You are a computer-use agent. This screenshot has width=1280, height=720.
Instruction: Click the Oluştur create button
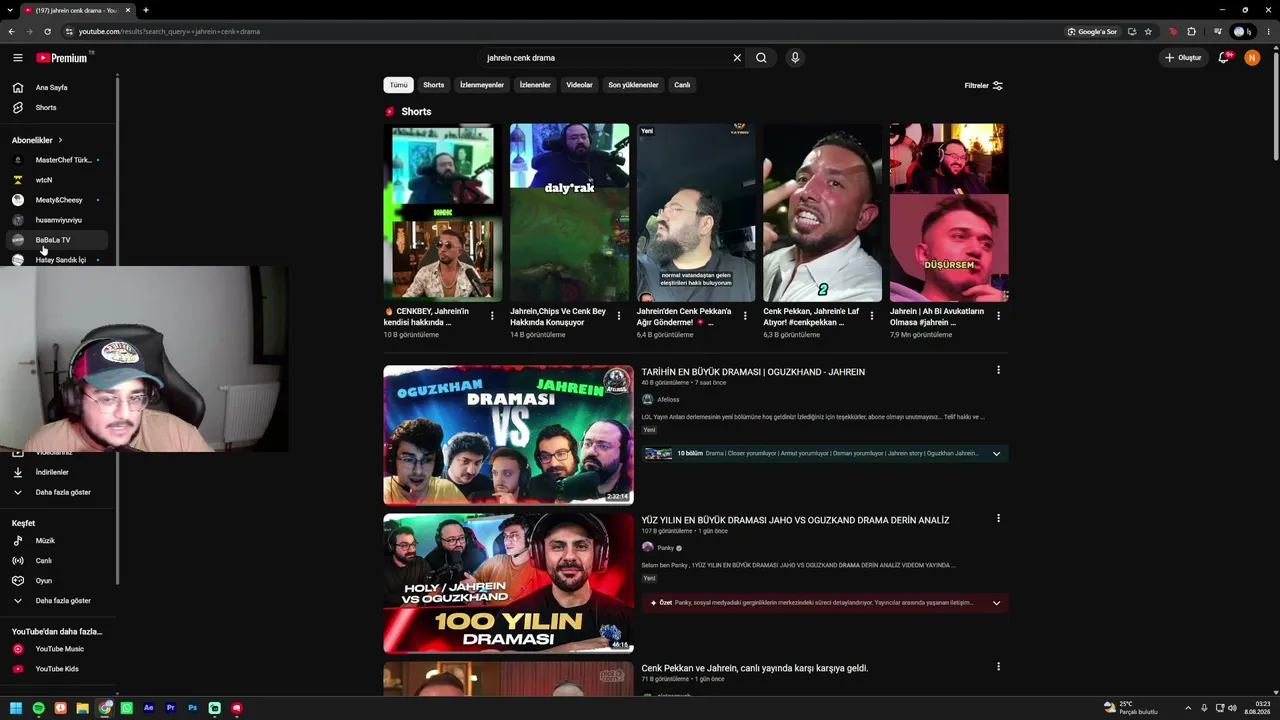pos(1183,58)
